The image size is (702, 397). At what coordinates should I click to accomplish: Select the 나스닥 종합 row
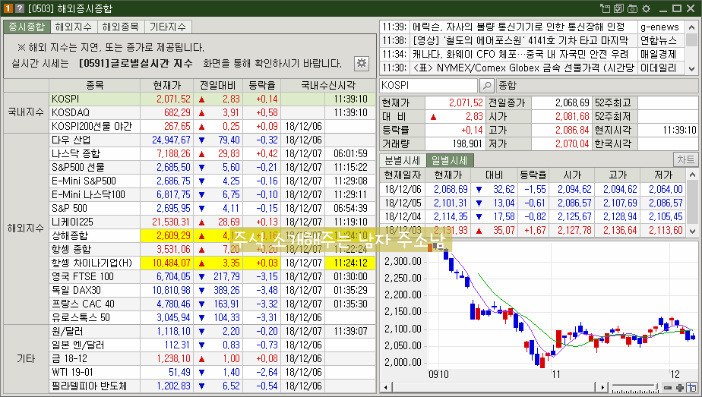[x=212, y=154]
